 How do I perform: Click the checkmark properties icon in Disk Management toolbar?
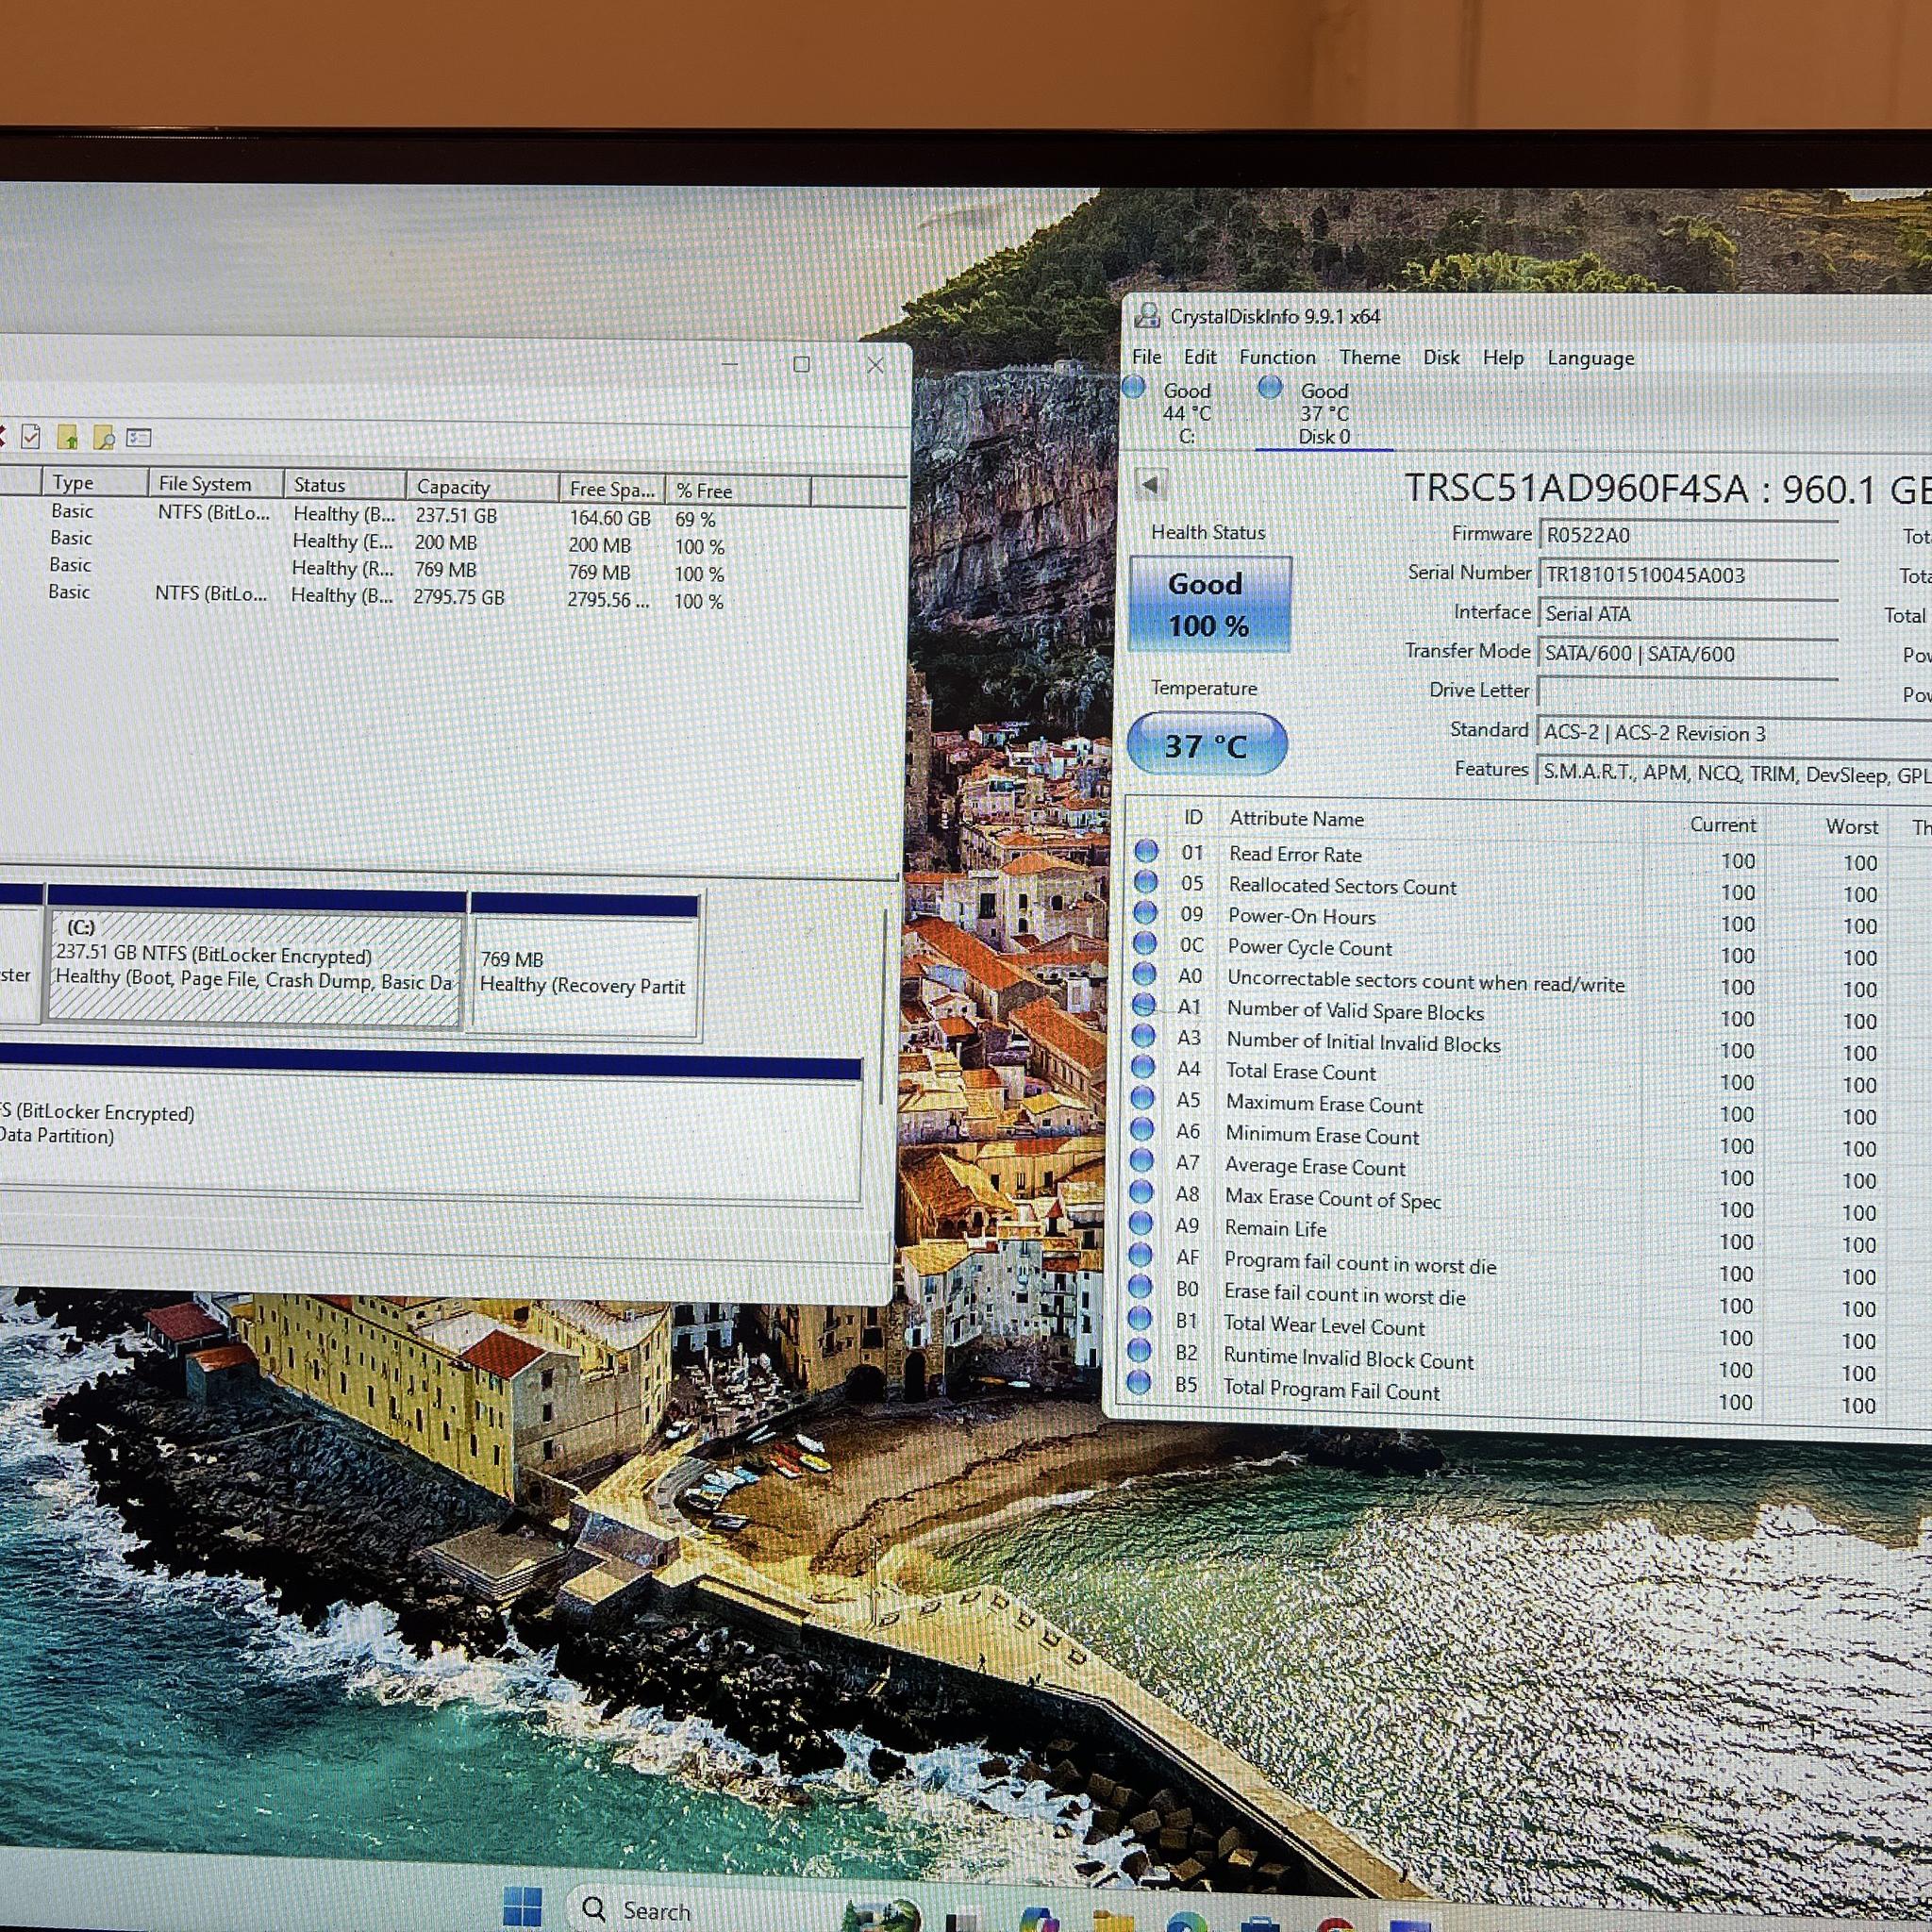(x=31, y=436)
